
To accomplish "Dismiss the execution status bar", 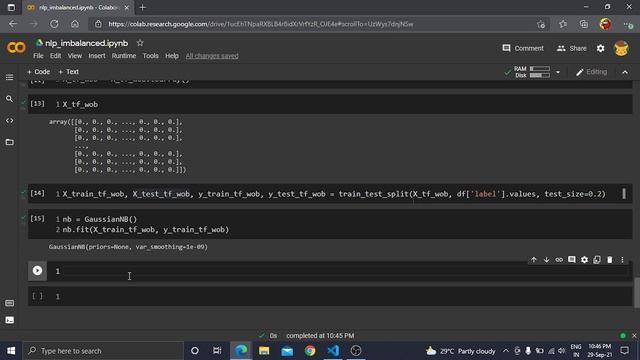I will click(634, 336).
